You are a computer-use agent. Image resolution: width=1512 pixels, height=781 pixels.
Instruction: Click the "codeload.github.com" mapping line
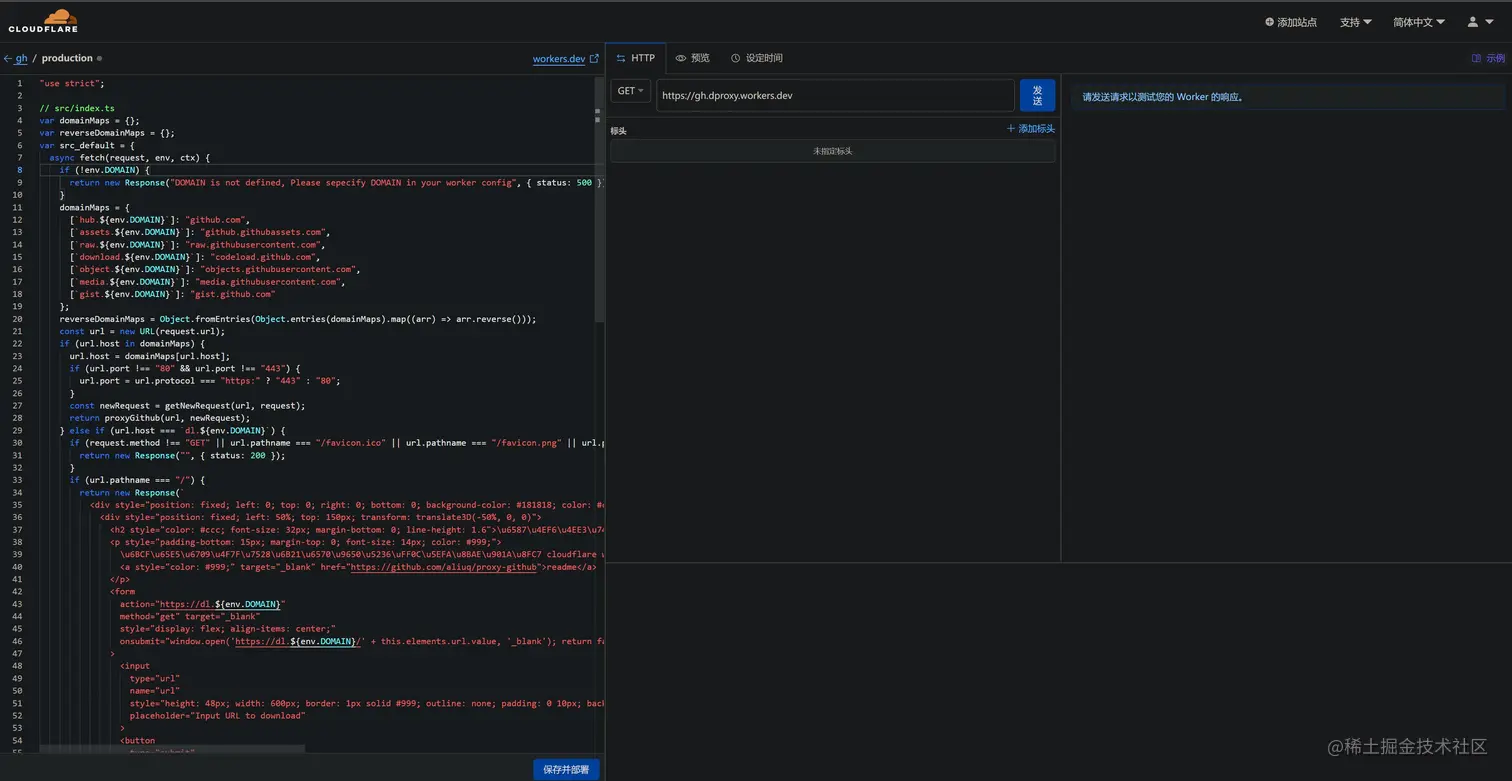pyautogui.click(x=195, y=257)
